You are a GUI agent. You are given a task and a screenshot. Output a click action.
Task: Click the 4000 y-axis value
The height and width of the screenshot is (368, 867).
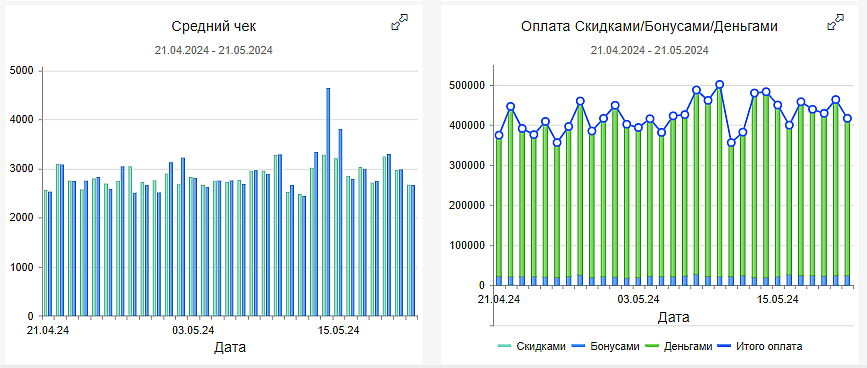[23, 119]
